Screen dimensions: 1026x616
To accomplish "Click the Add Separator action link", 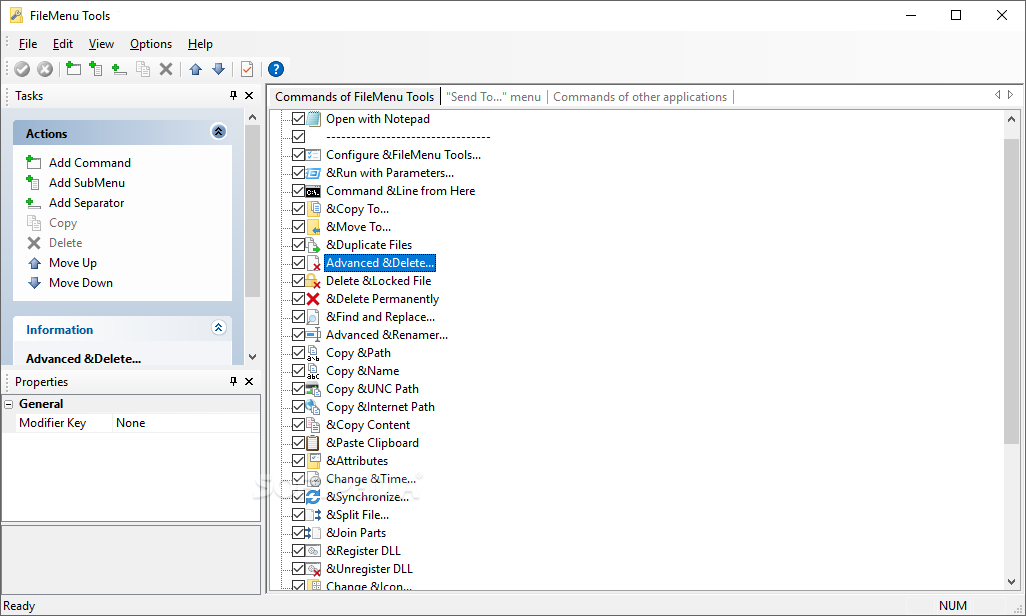I will click(86, 203).
